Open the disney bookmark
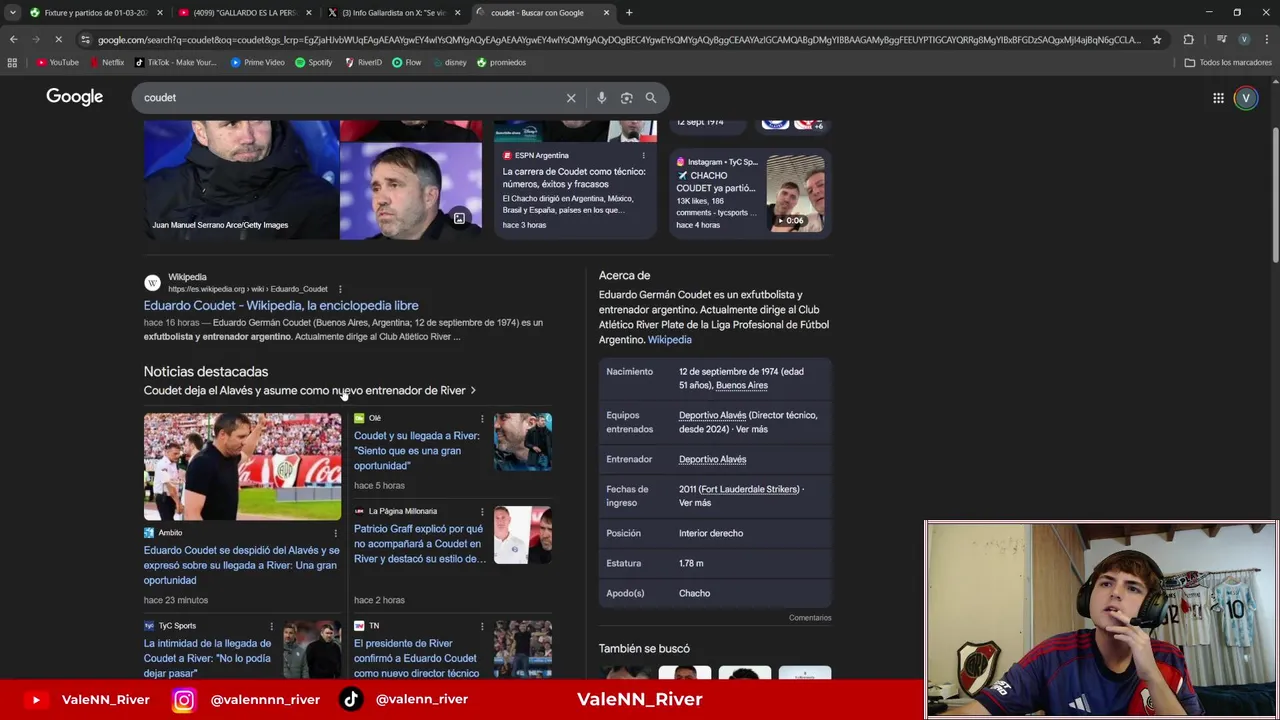Viewport: 1280px width, 720px height. pyautogui.click(x=449, y=62)
